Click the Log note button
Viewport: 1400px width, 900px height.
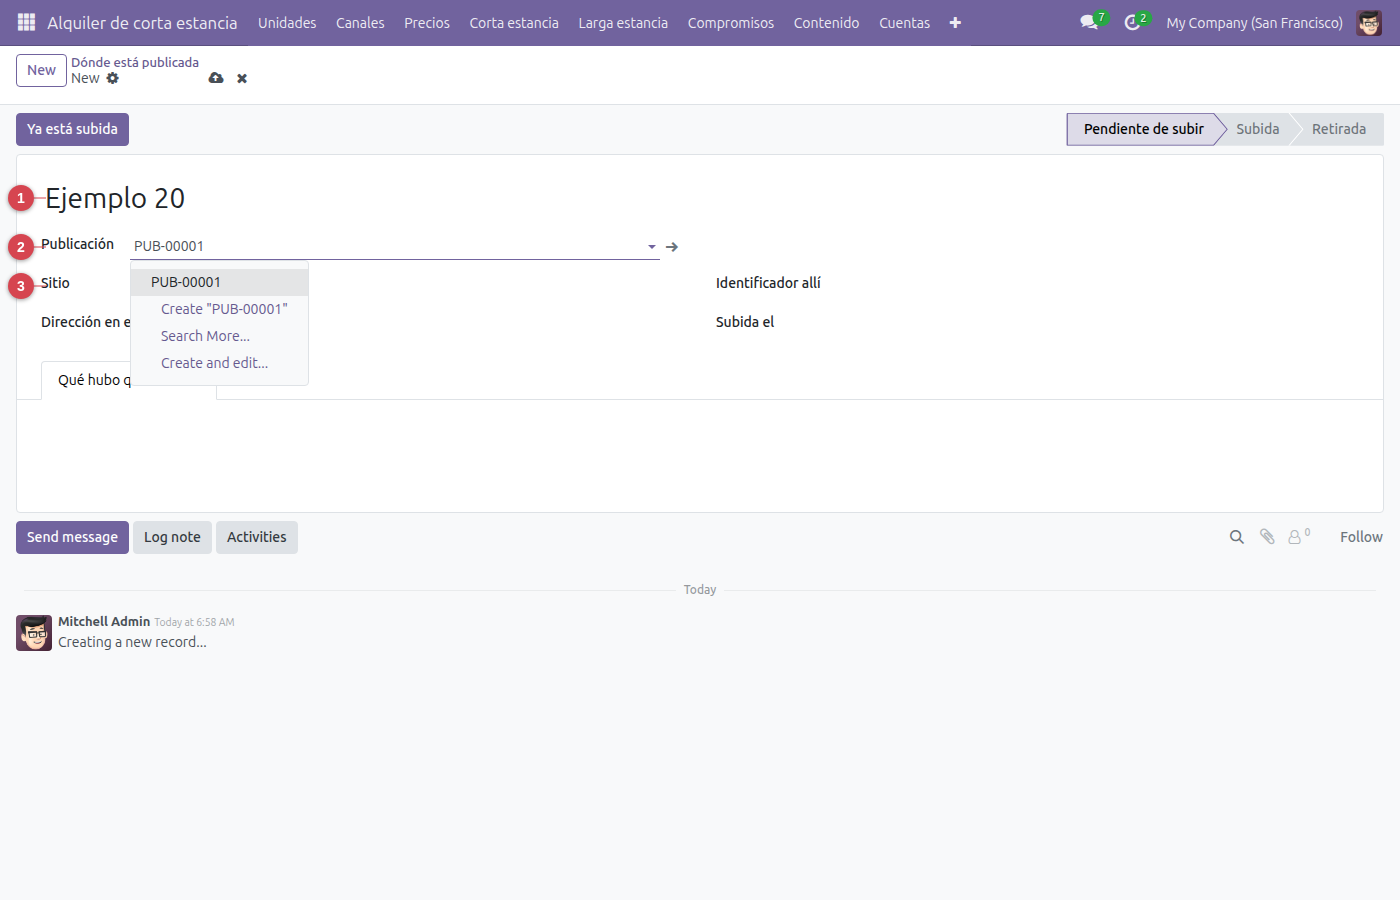[x=172, y=537]
